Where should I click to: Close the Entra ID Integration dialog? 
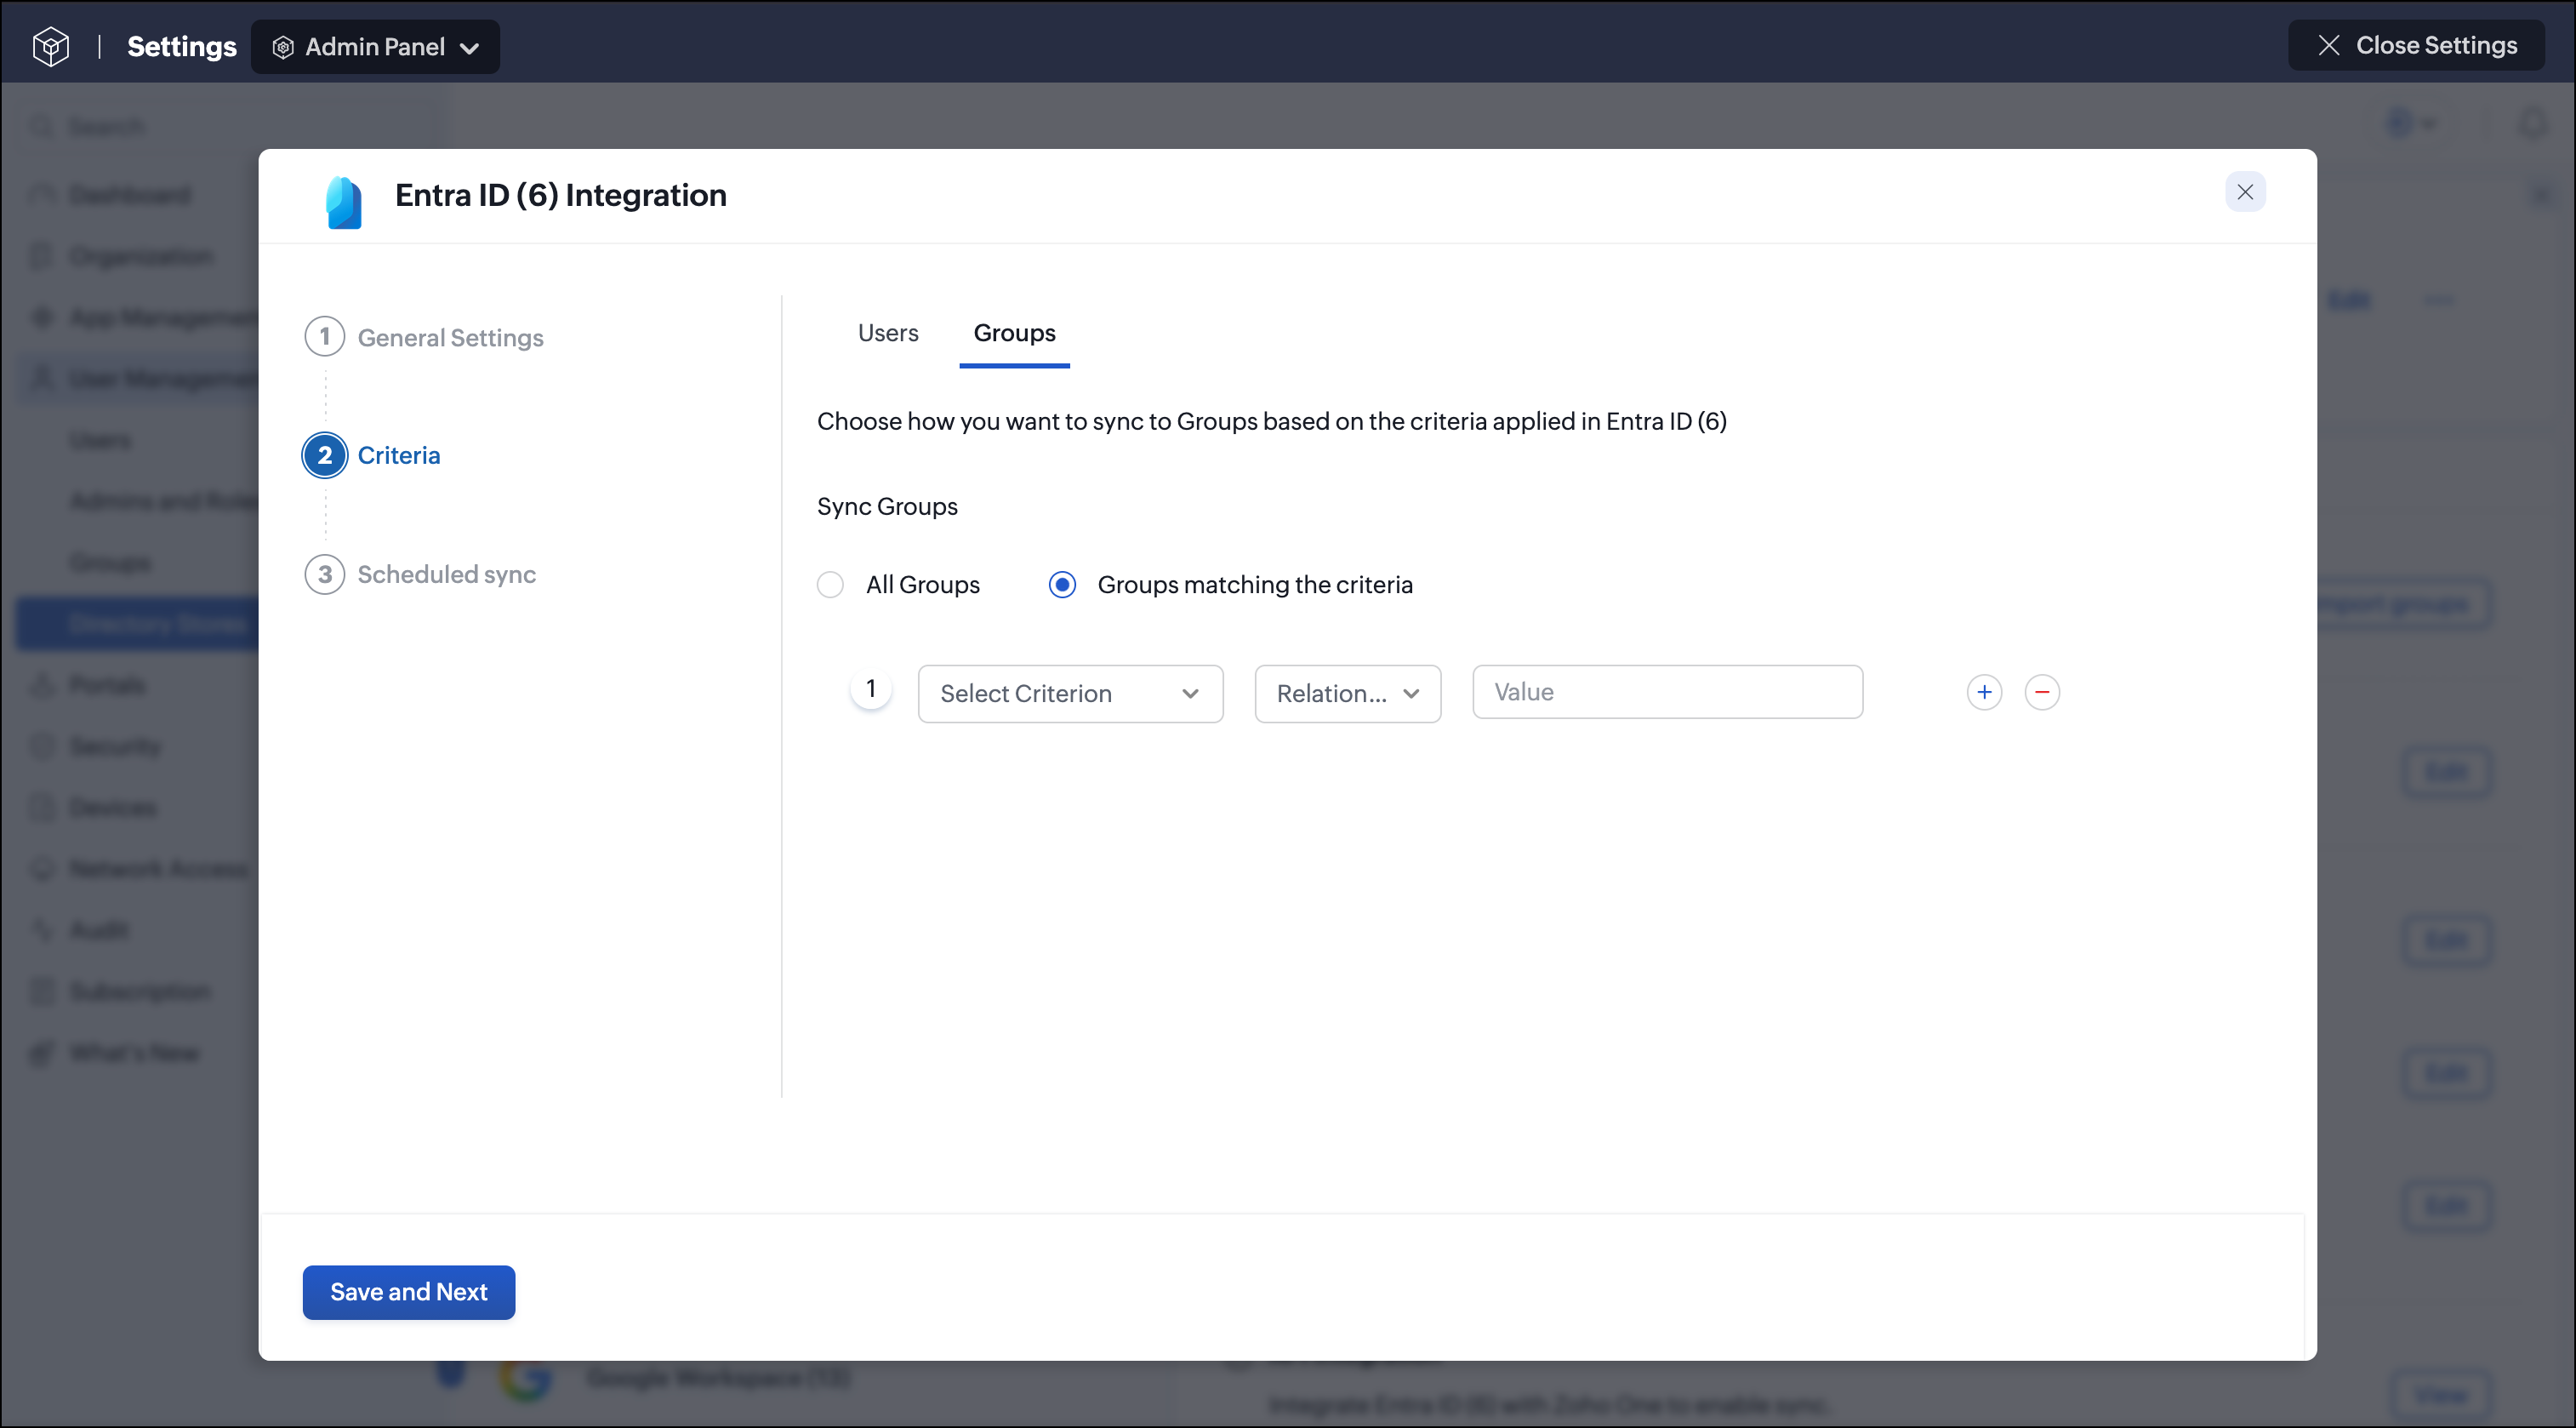[x=2245, y=192]
